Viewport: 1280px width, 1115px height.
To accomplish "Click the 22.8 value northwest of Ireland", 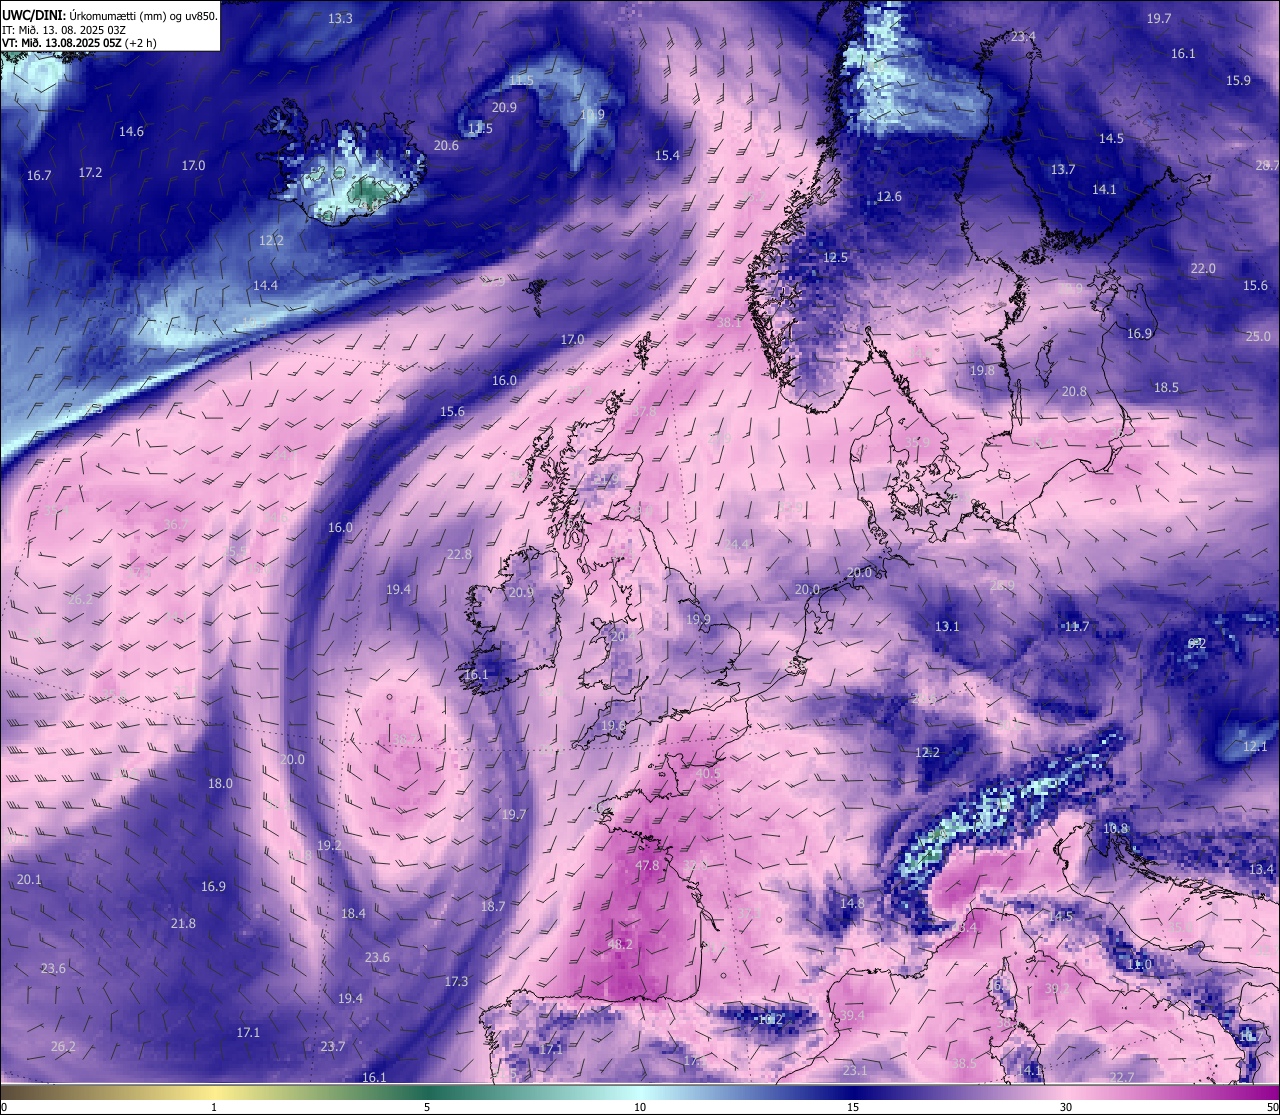I will point(459,555).
